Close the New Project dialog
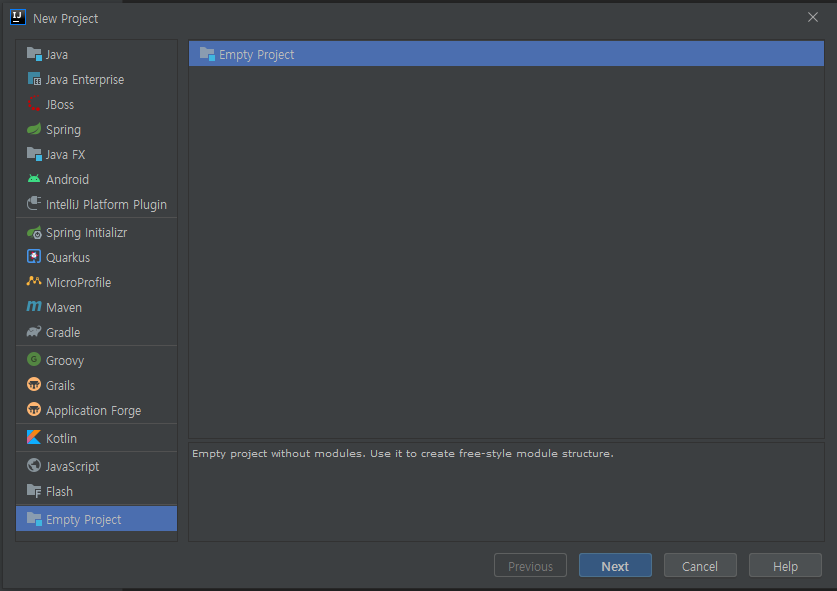This screenshot has height=591, width=837. click(x=813, y=17)
